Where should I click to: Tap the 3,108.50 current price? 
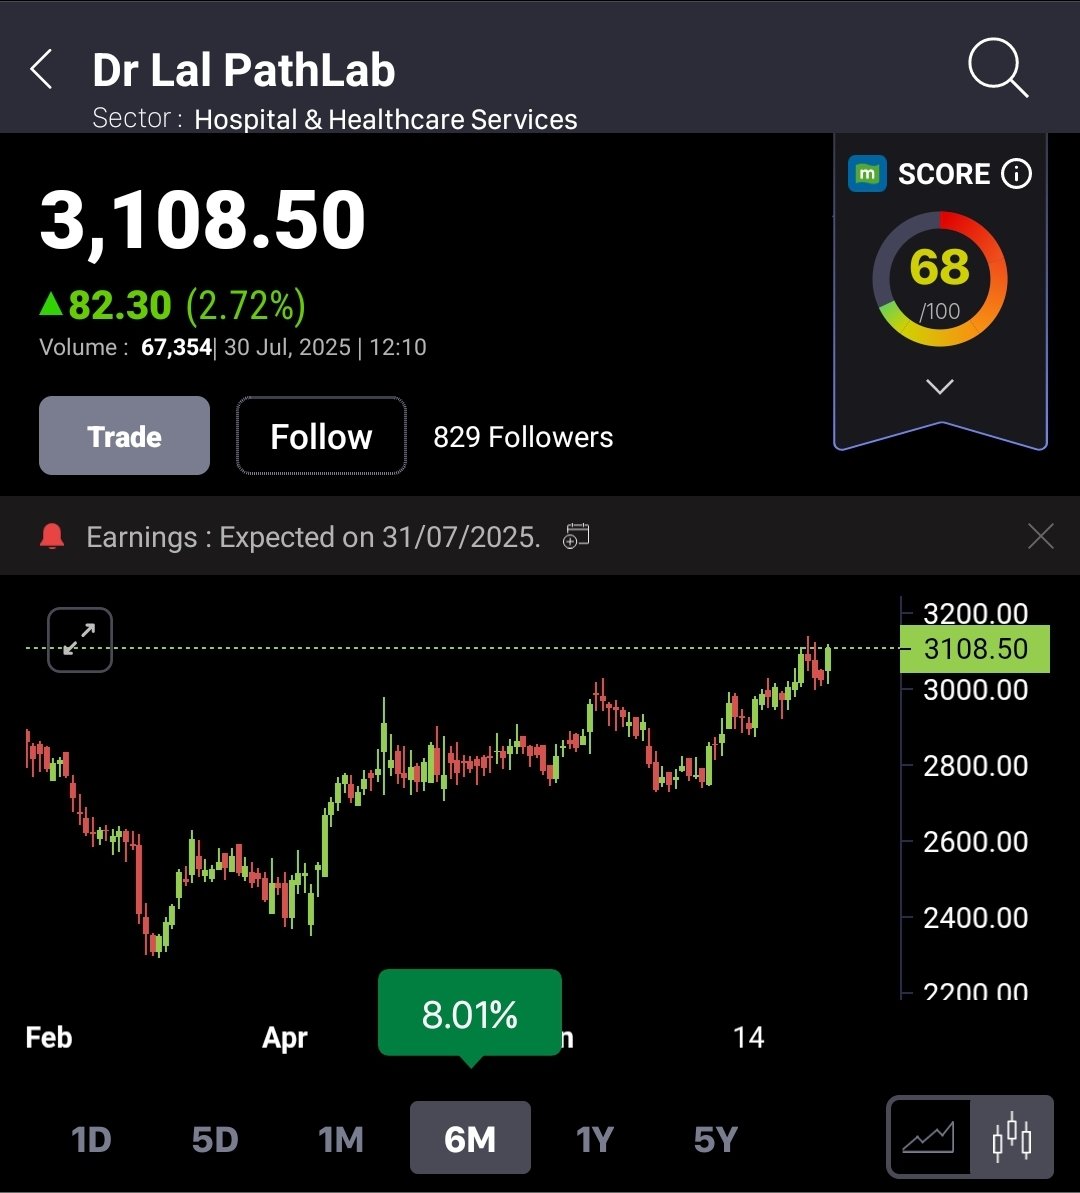point(202,220)
